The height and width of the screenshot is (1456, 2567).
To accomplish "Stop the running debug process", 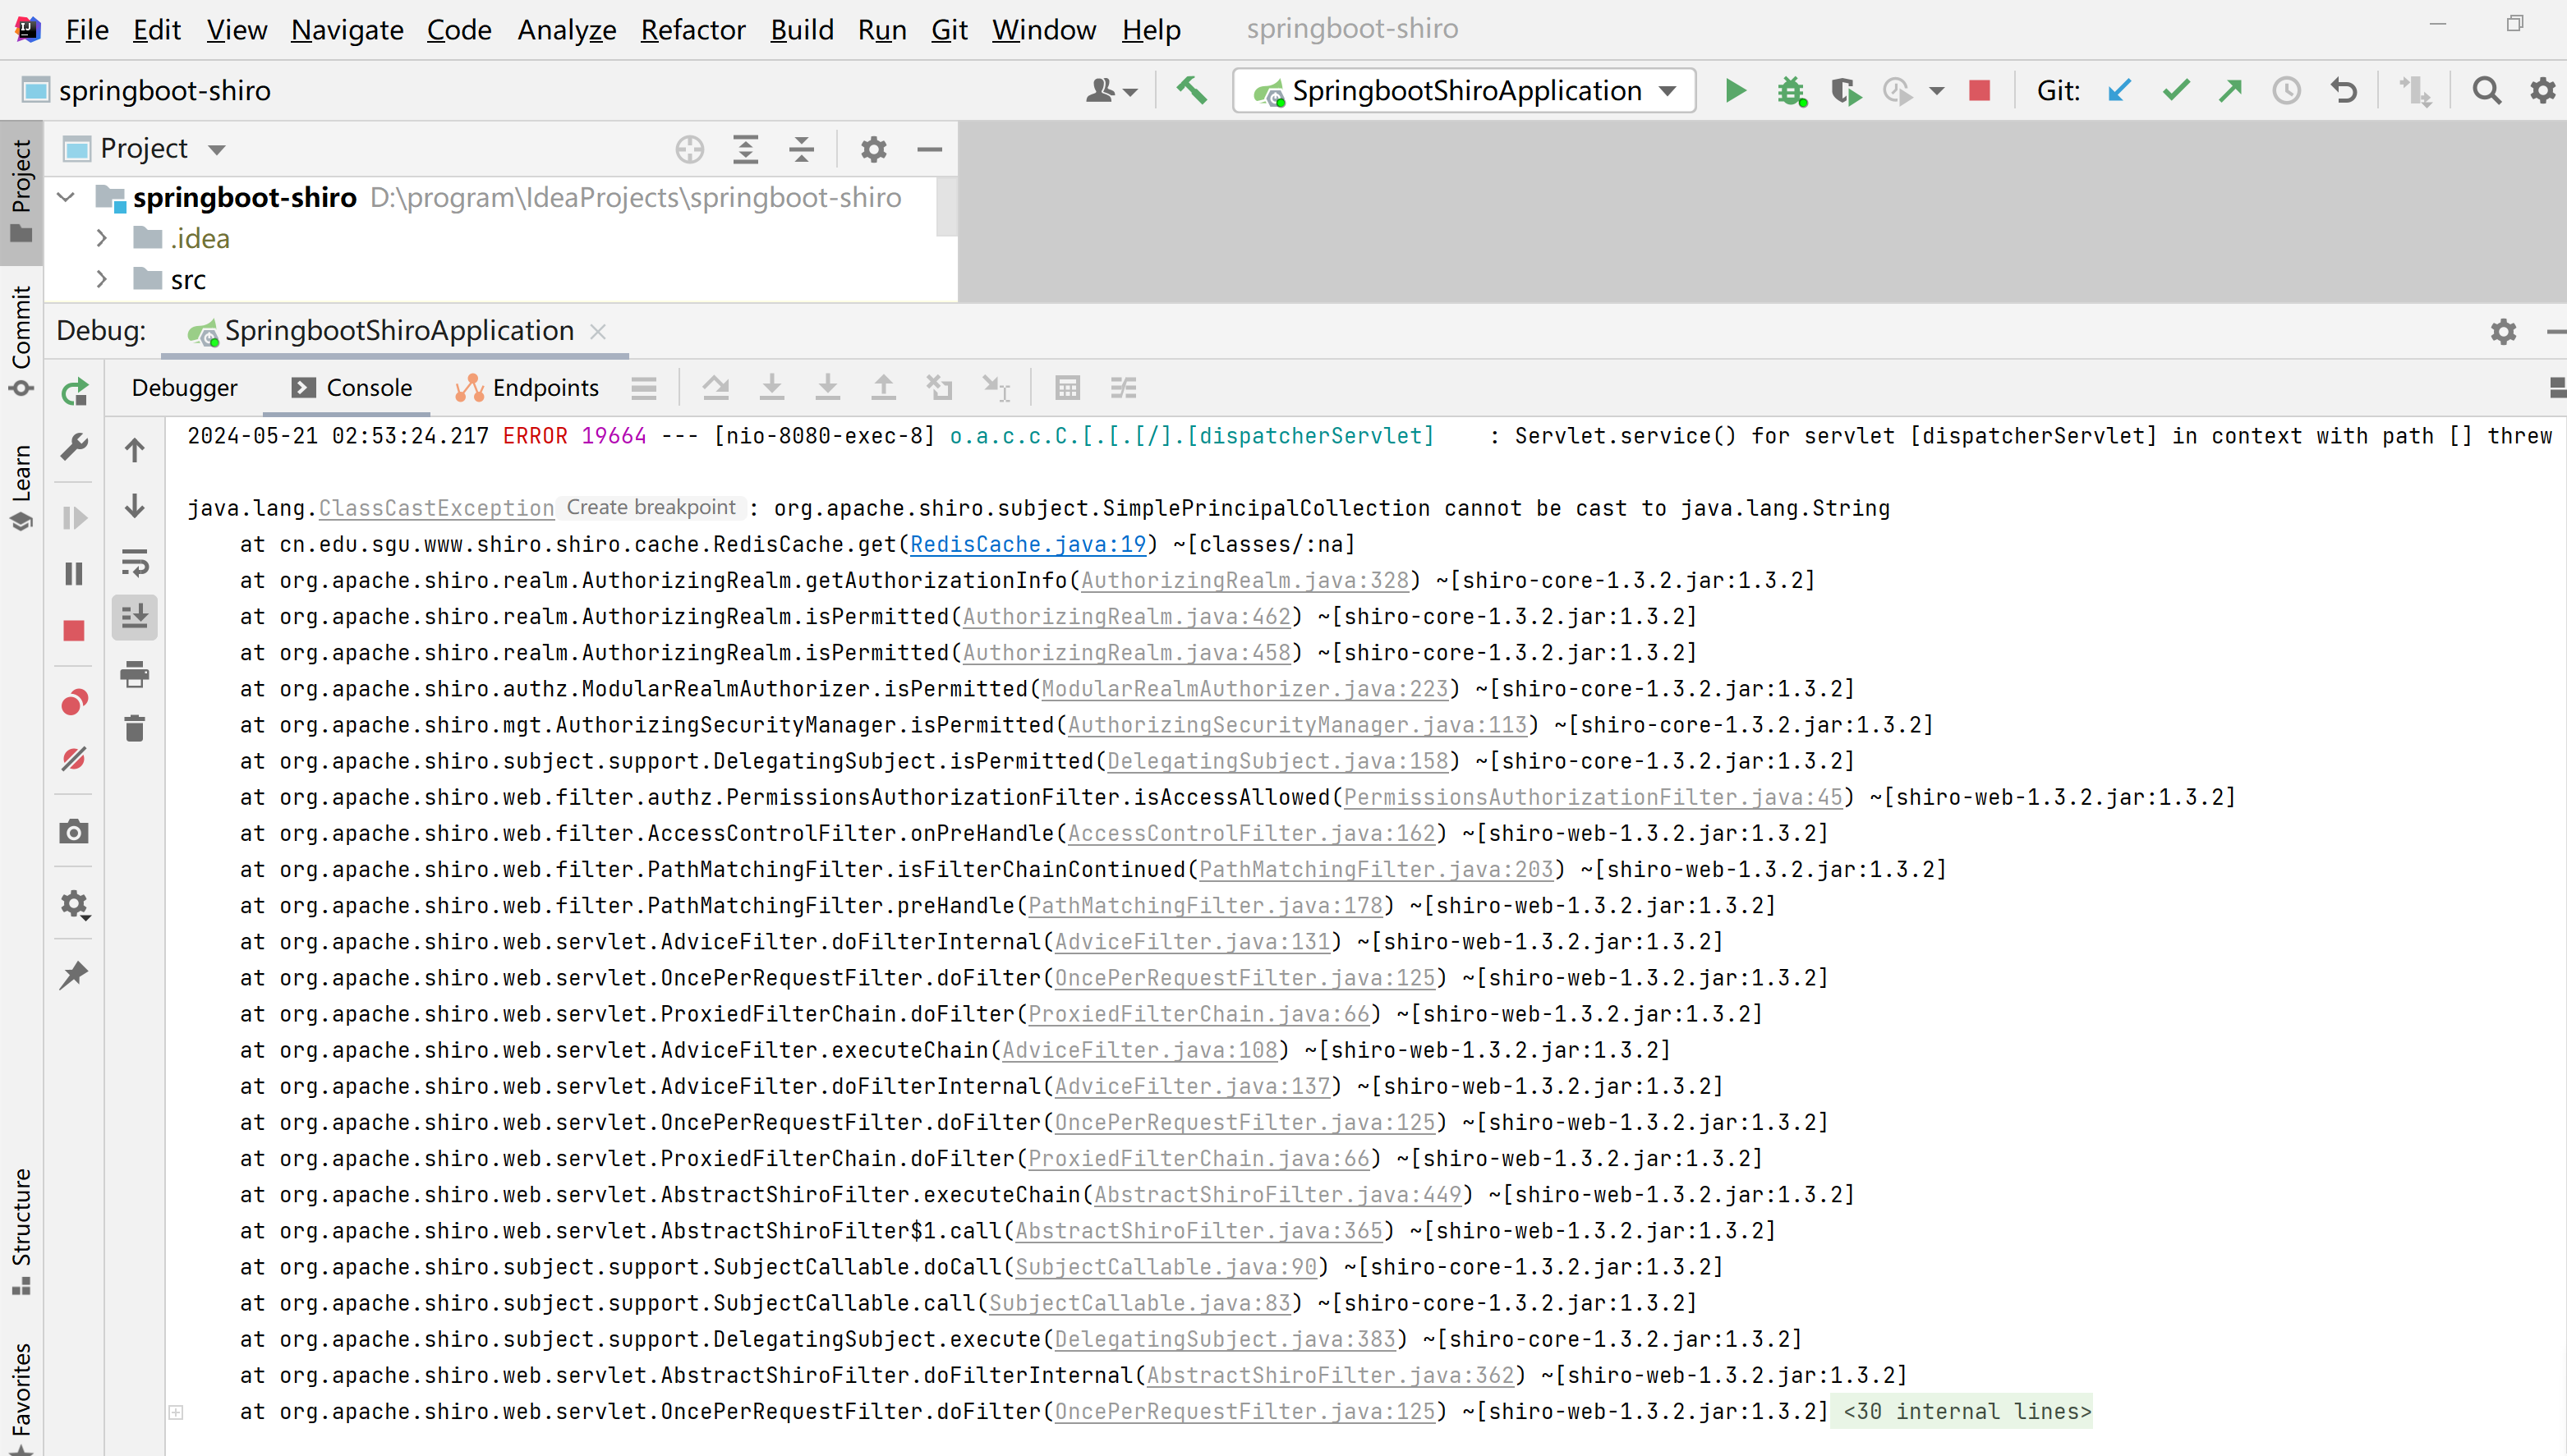I will click(74, 630).
